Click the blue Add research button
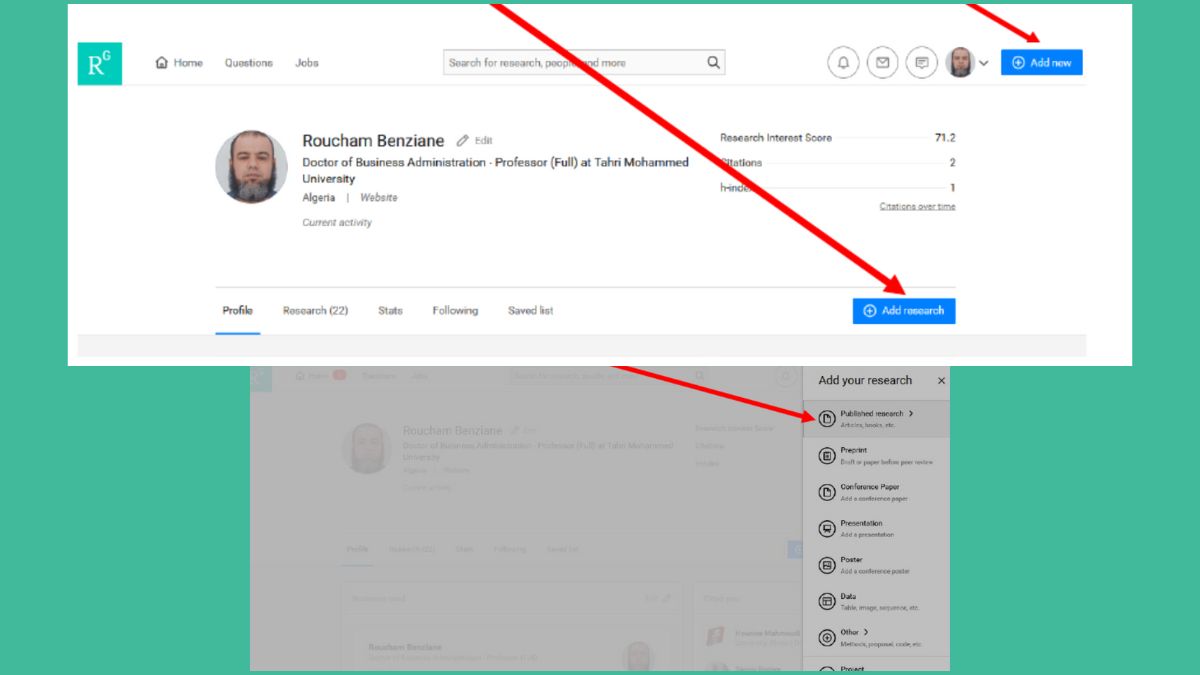1200x675 pixels. 904,311
